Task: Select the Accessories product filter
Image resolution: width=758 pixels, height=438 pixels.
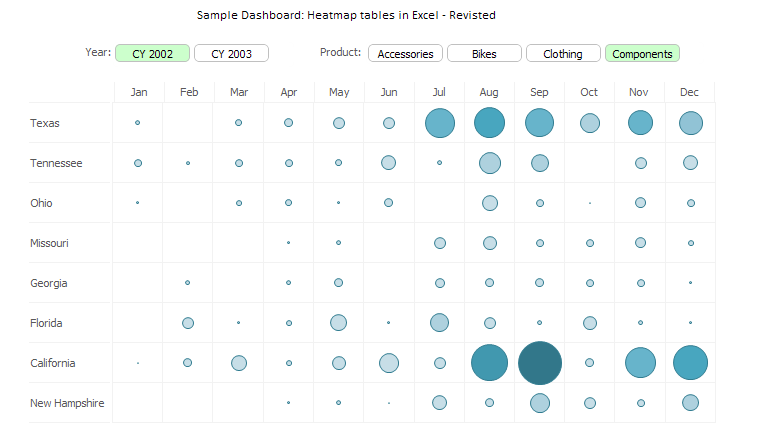Action: pyautogui.click(x=405, y=53)
